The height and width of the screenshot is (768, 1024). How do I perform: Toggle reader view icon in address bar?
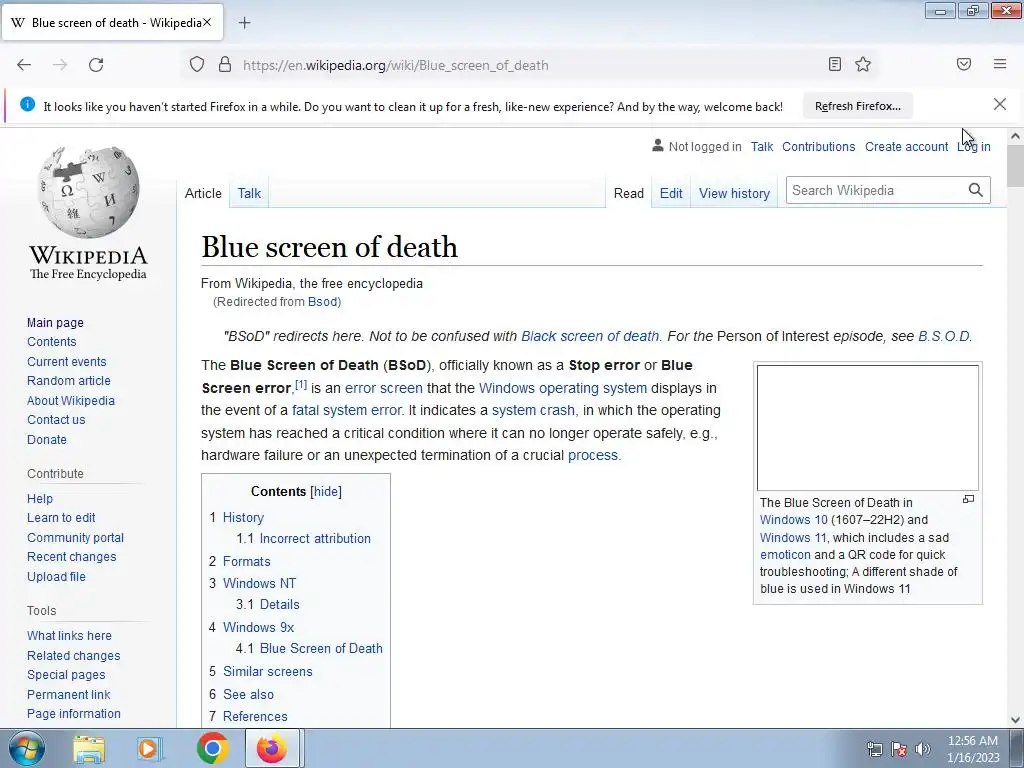[835, 64]
